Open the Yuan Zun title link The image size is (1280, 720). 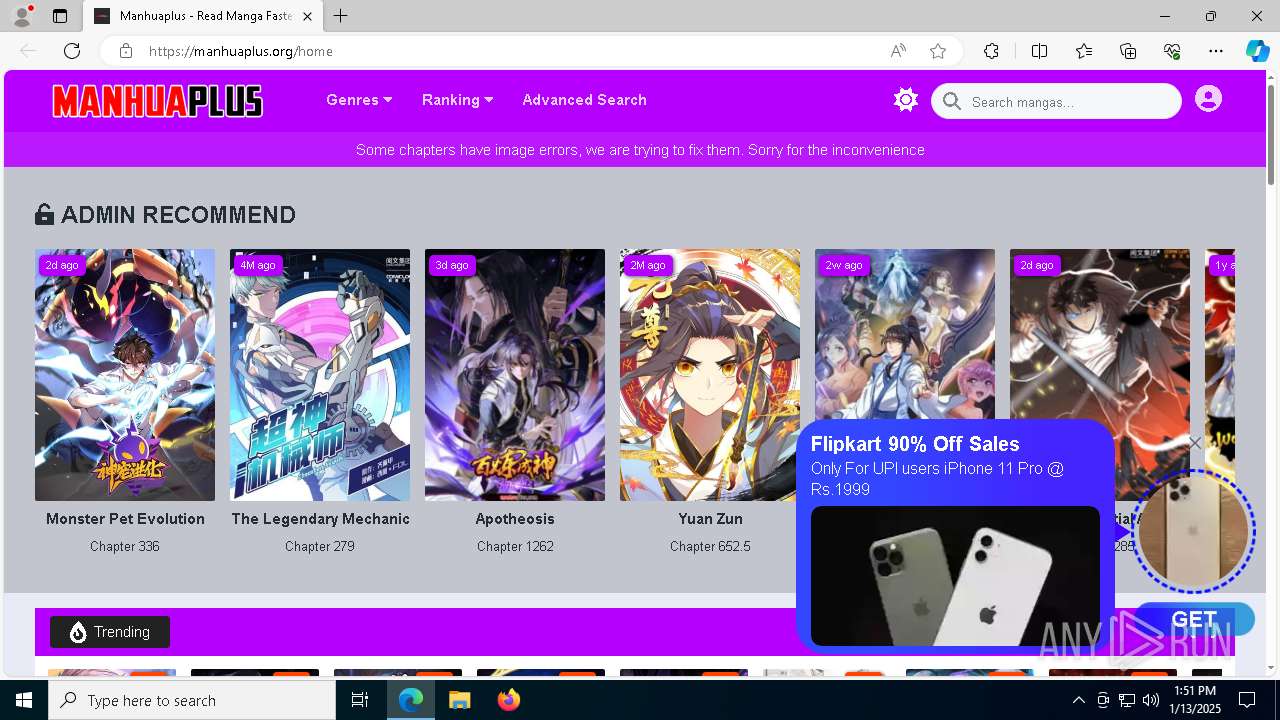tap(710, 519)
